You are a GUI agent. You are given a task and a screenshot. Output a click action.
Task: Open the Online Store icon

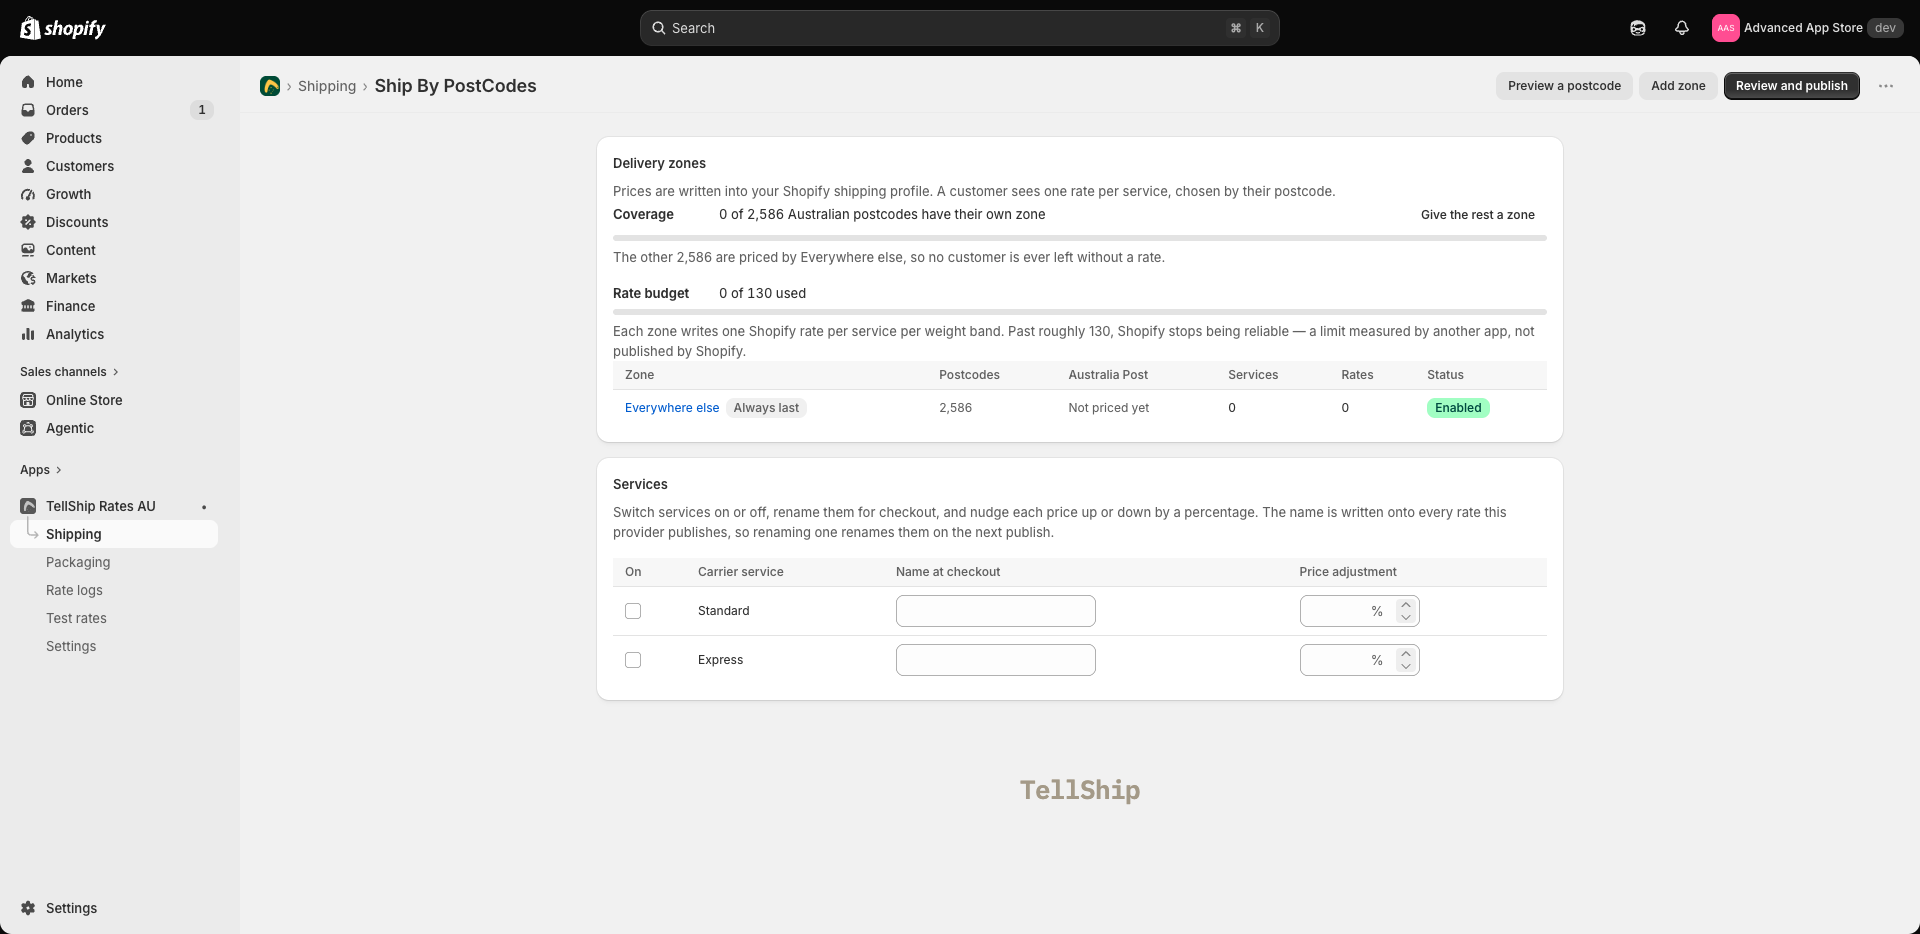click(28, 400)
